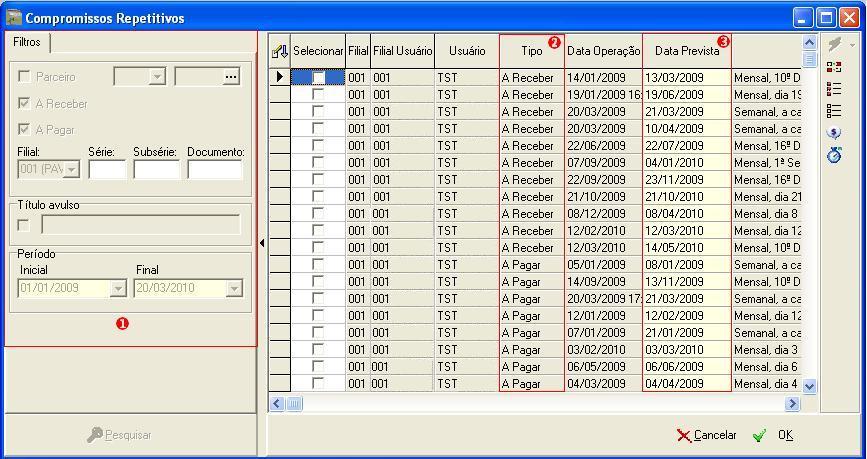The width and height of the screenshot is (867, 459).
Task: Click the lightning action icon in right toolbar
Action: [x=833, y=45]
